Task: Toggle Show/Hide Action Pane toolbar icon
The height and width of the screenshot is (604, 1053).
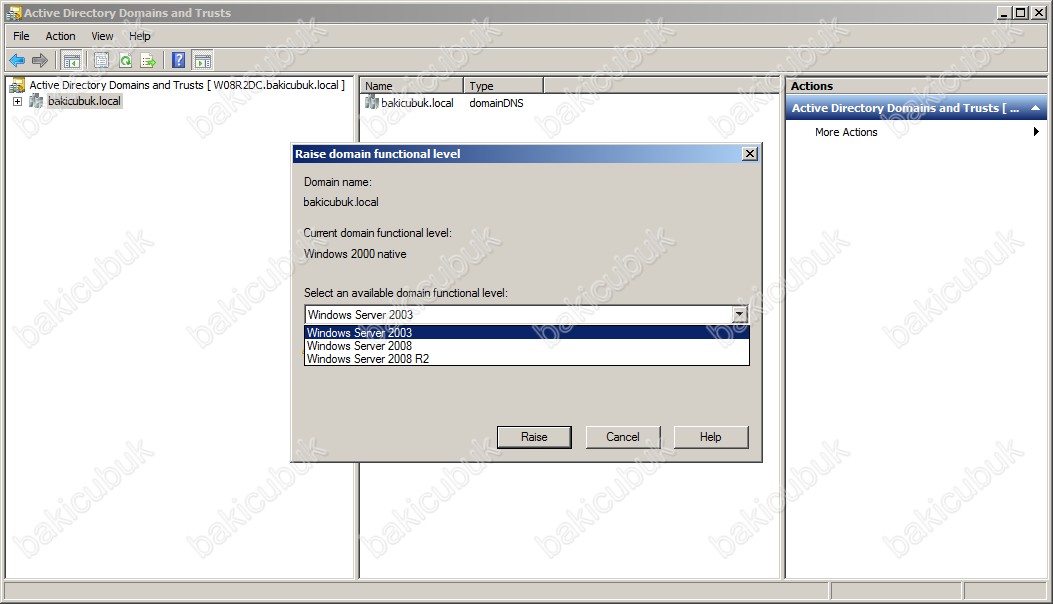Action: click(203, 60)
